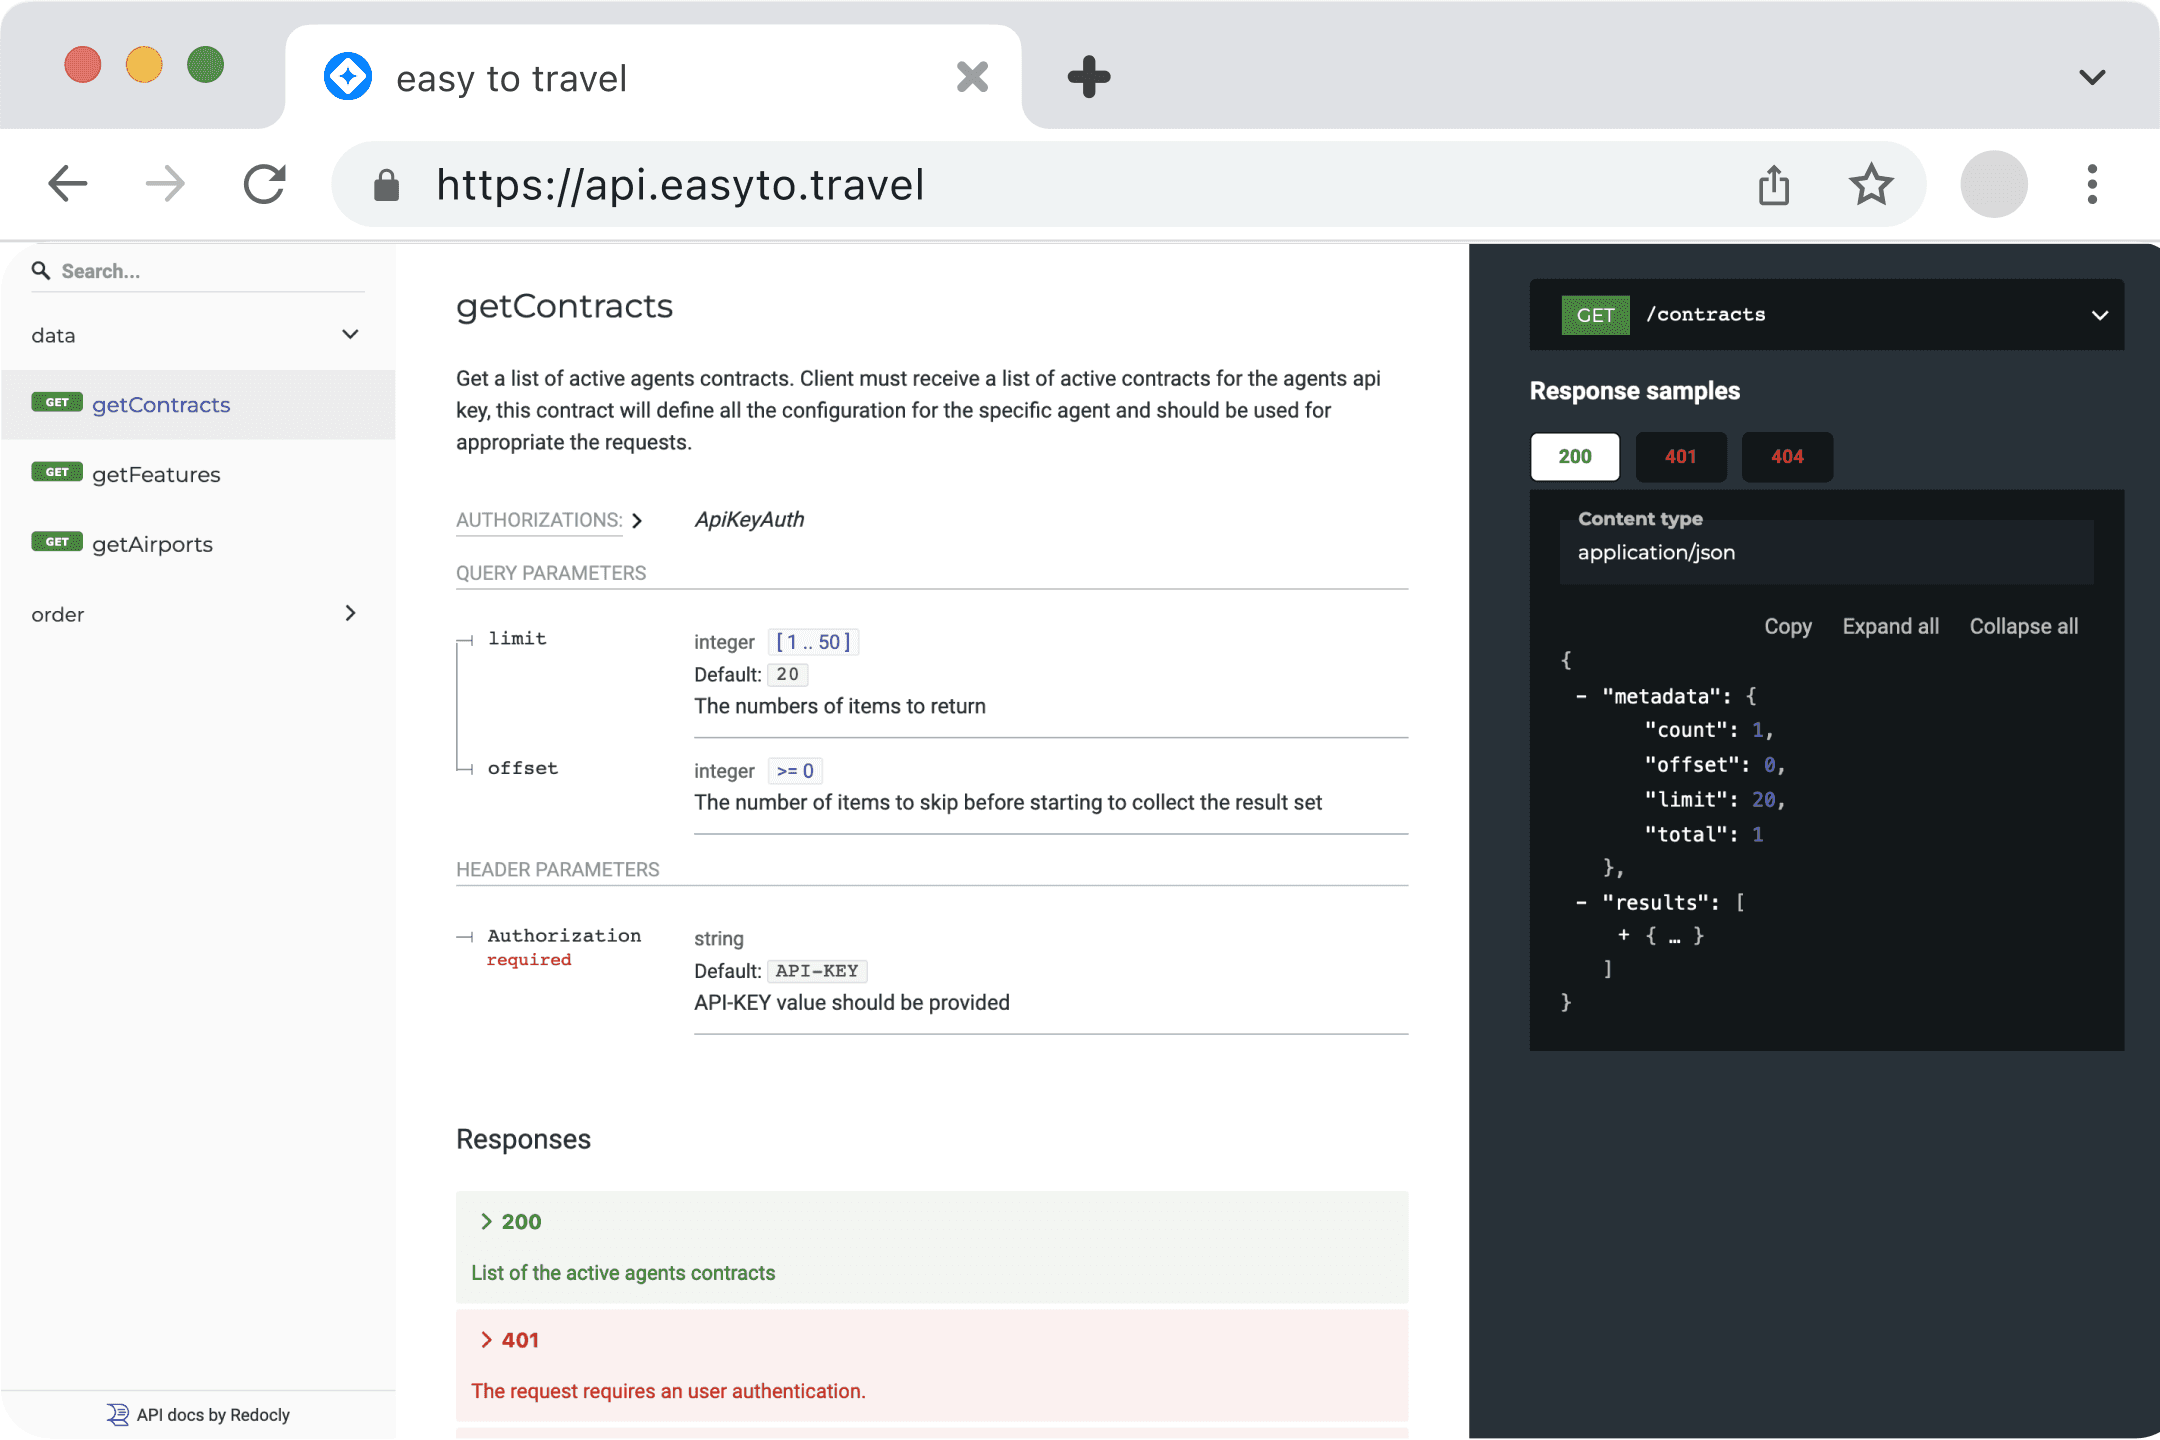
Task: Click the share icon in address bar
Action: [1774, 185]
